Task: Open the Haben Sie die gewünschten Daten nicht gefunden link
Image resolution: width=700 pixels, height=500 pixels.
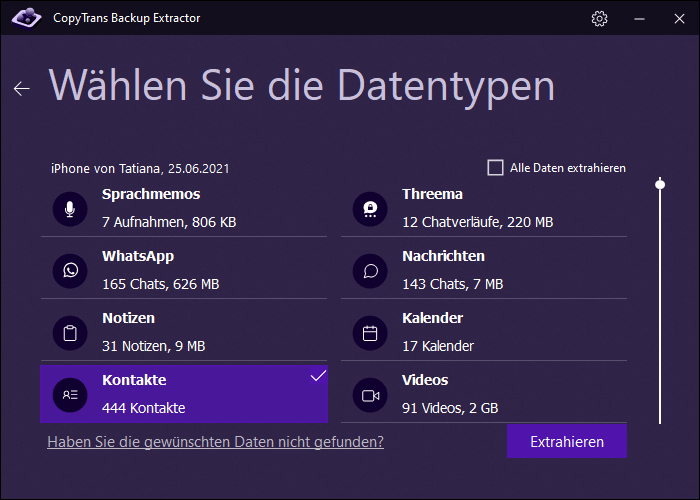Action: [x=216, y=442]
